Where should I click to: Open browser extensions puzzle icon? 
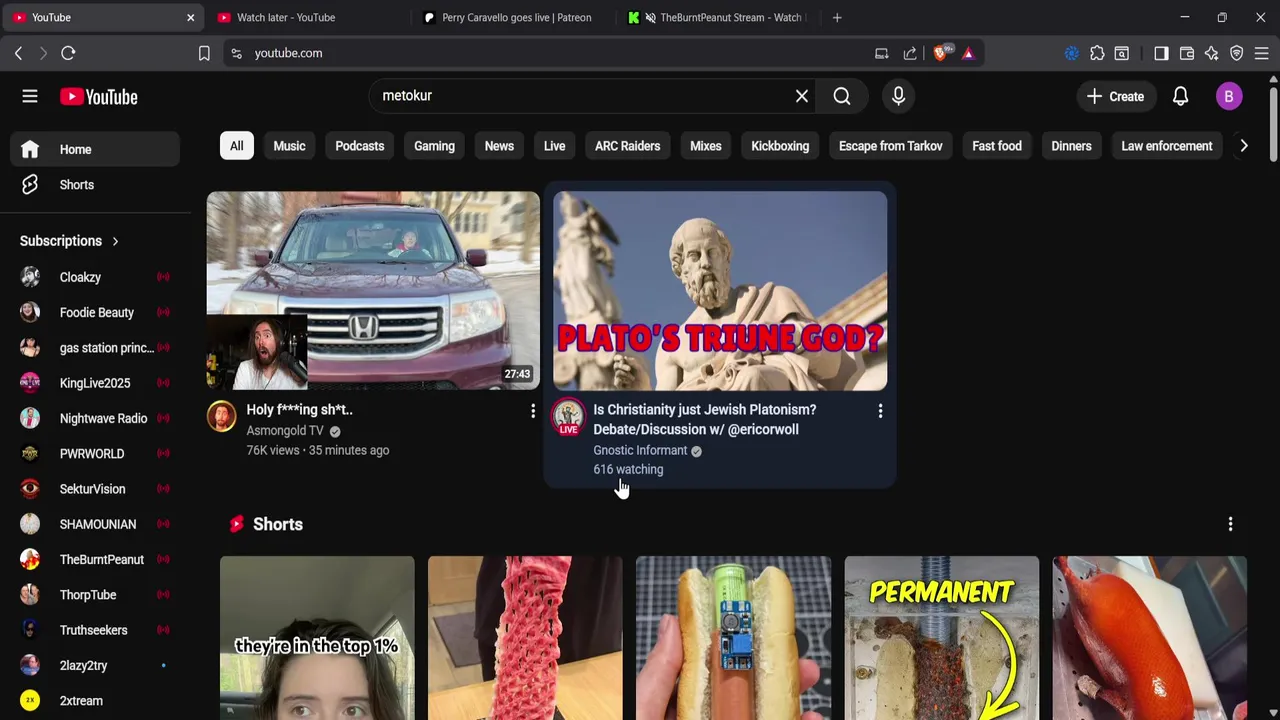[x=1097, y=53]
